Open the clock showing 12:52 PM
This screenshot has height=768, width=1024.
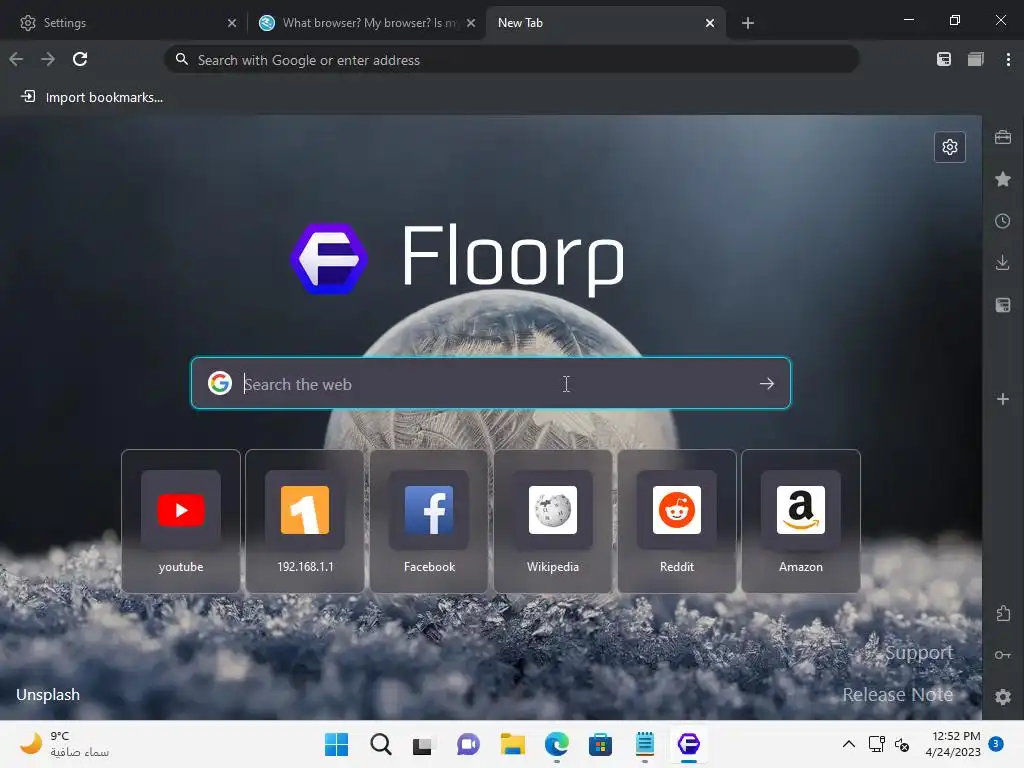pos(953,744)
